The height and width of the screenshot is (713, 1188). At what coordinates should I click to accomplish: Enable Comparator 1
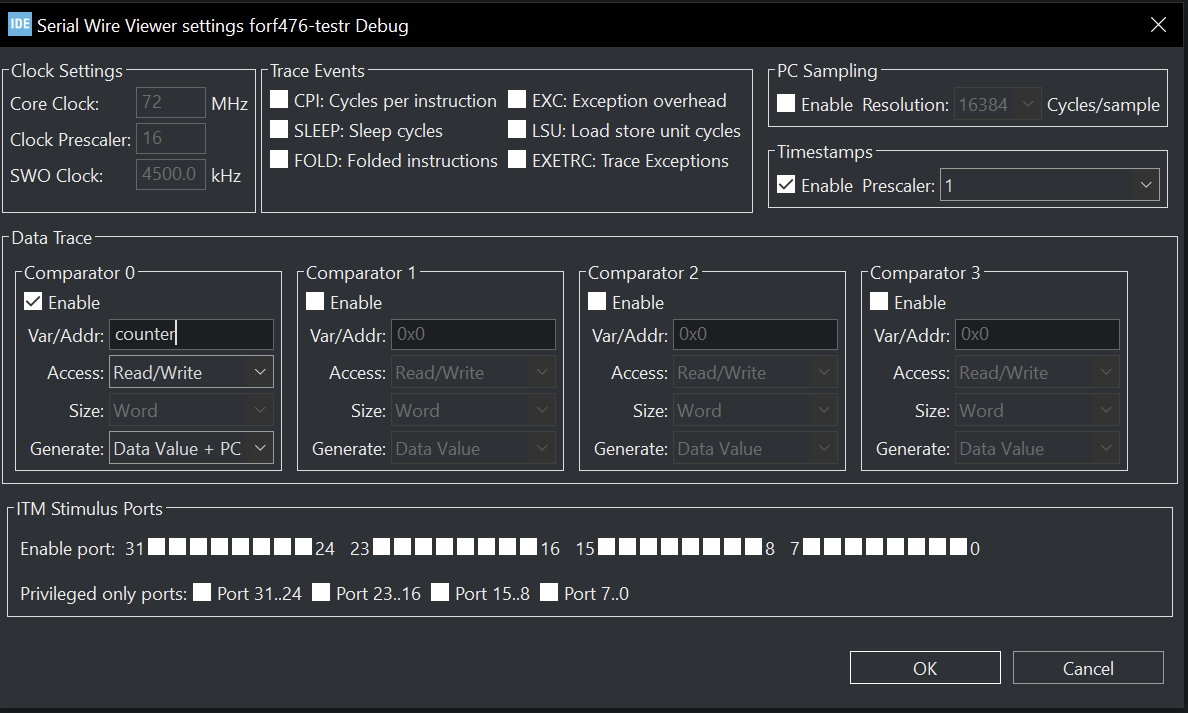tap(315, 302)
